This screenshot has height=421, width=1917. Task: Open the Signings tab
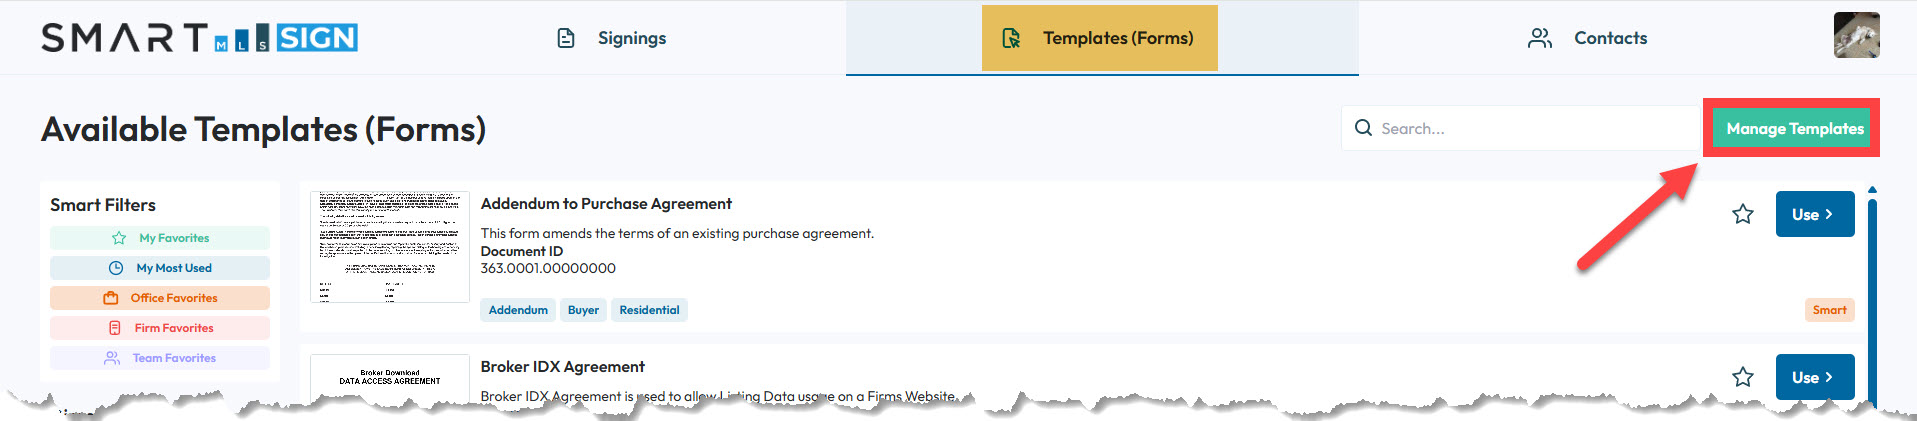pyautogui.click(x=612, y=38)
